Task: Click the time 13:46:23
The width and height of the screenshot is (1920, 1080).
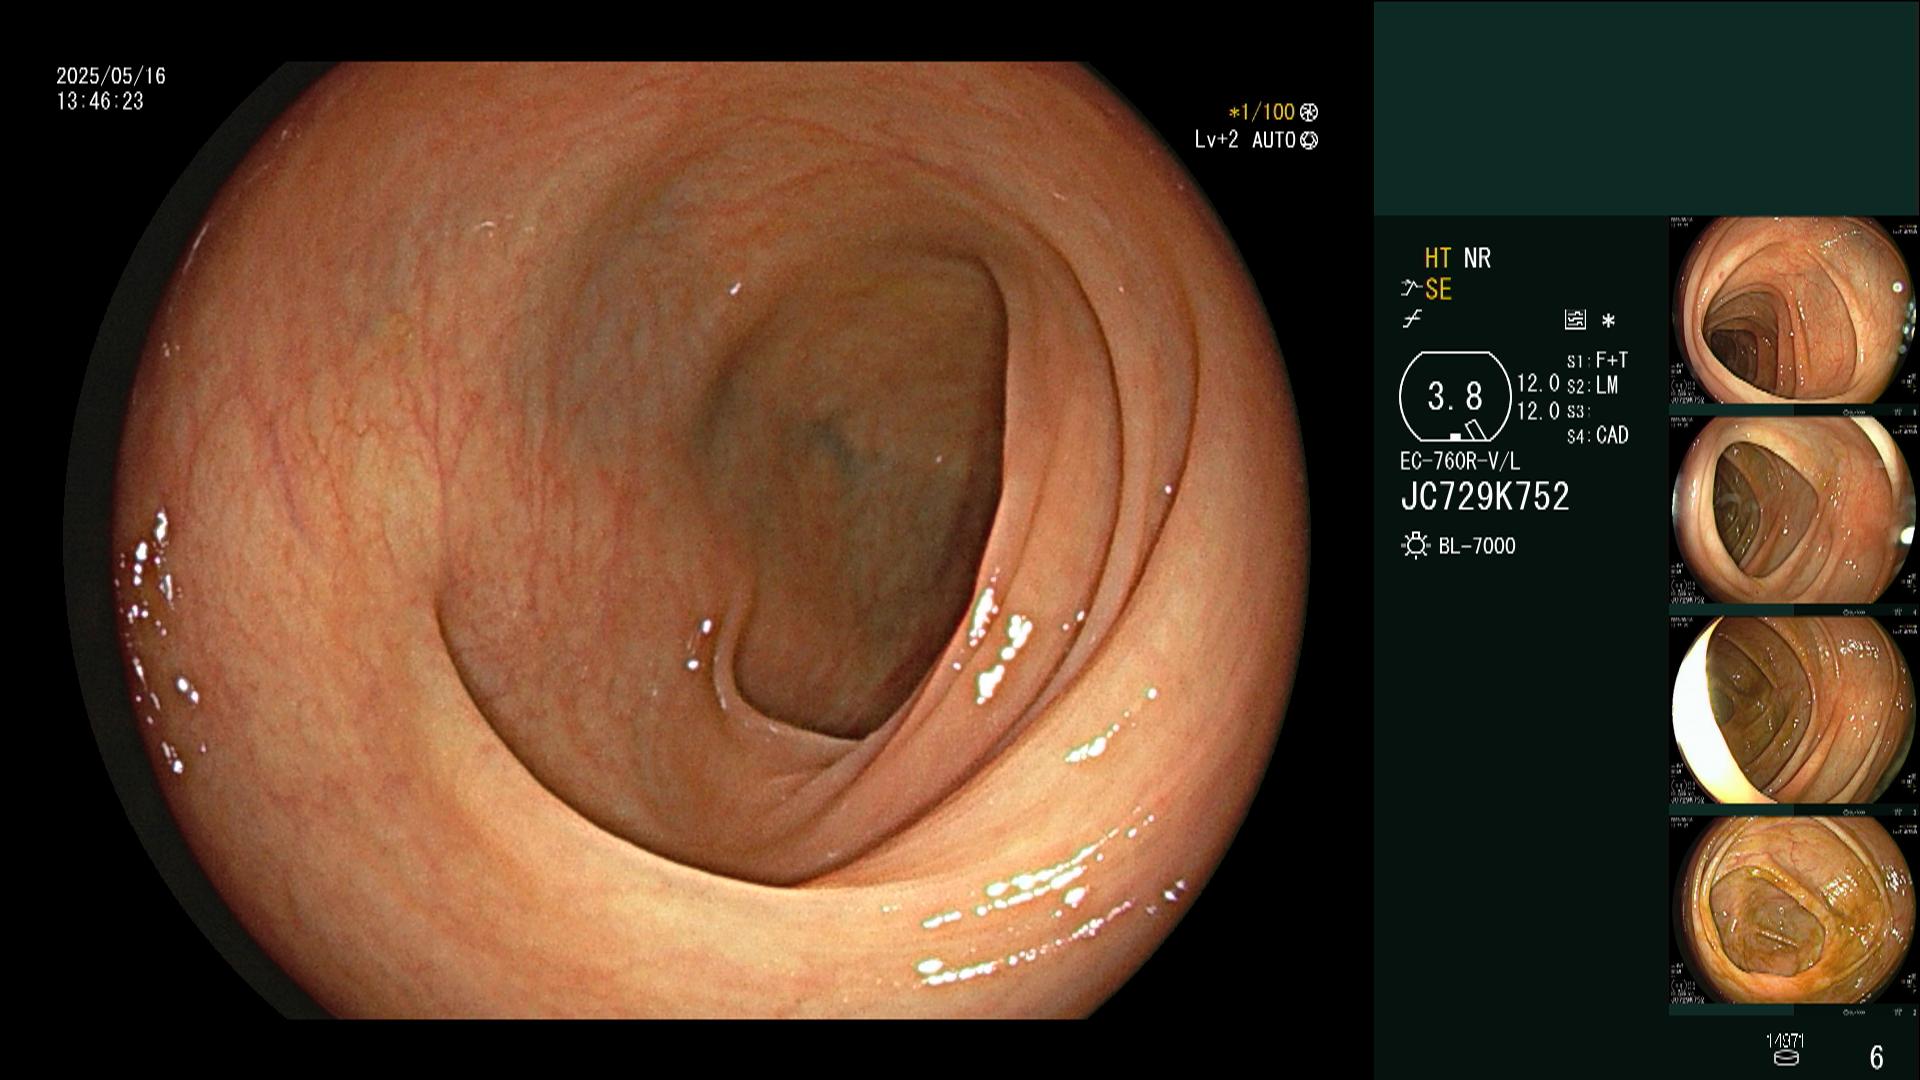Action: 100,101
